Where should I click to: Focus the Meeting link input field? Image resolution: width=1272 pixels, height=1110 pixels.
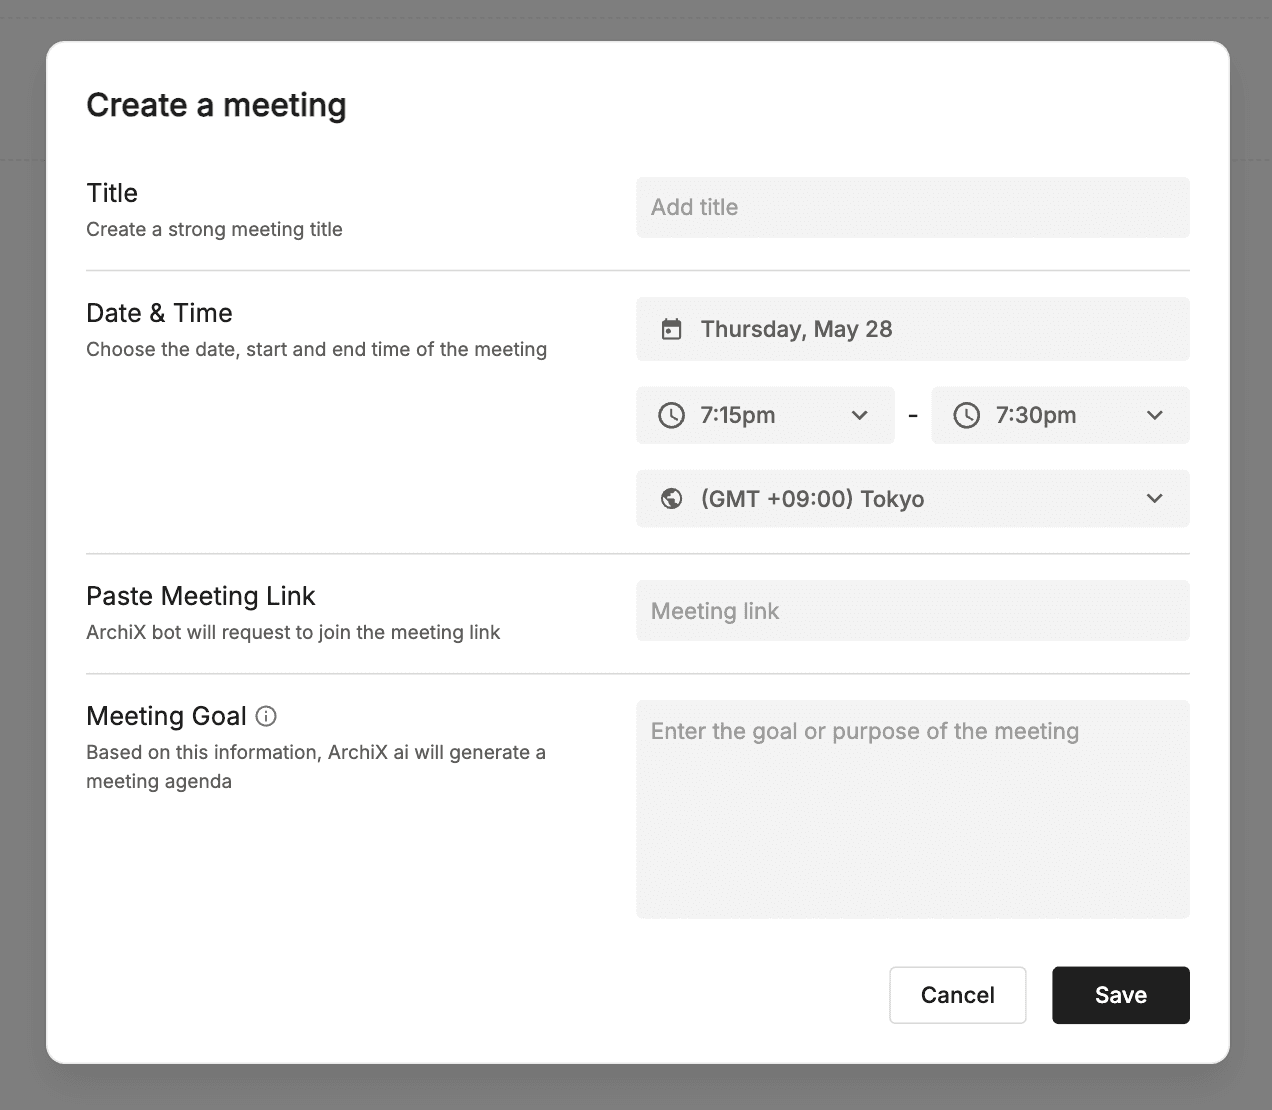click(x=913, y=611)
